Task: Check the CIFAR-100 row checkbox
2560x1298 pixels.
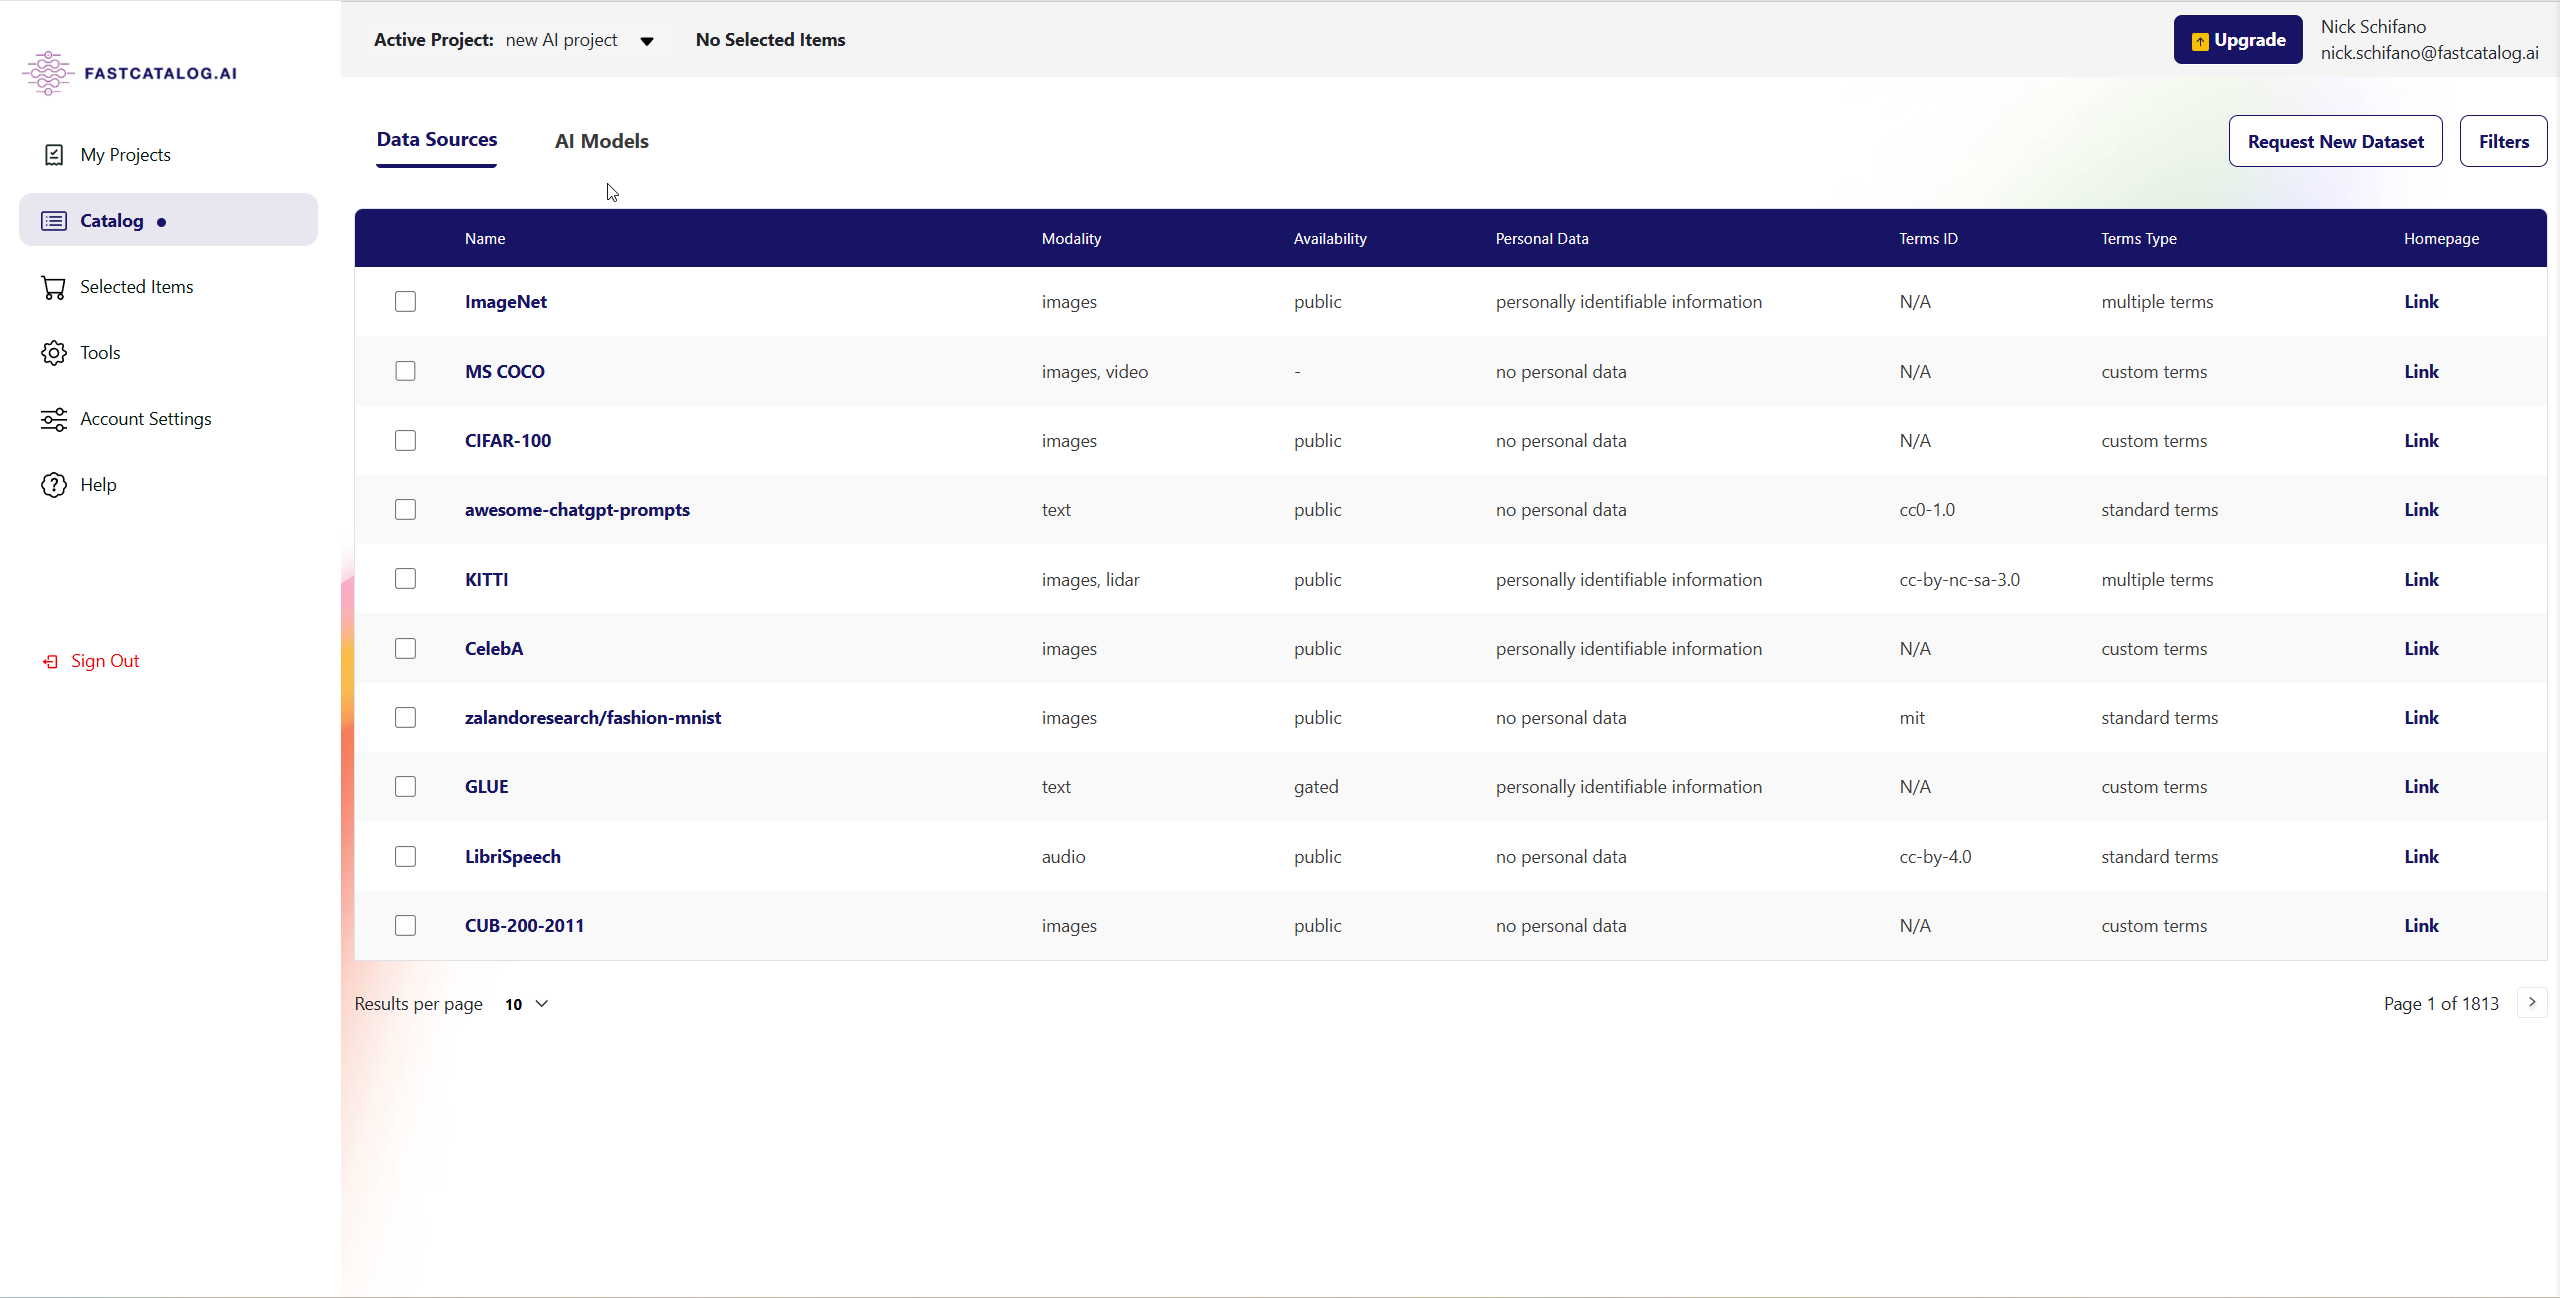Action: (x=405, y=440)
